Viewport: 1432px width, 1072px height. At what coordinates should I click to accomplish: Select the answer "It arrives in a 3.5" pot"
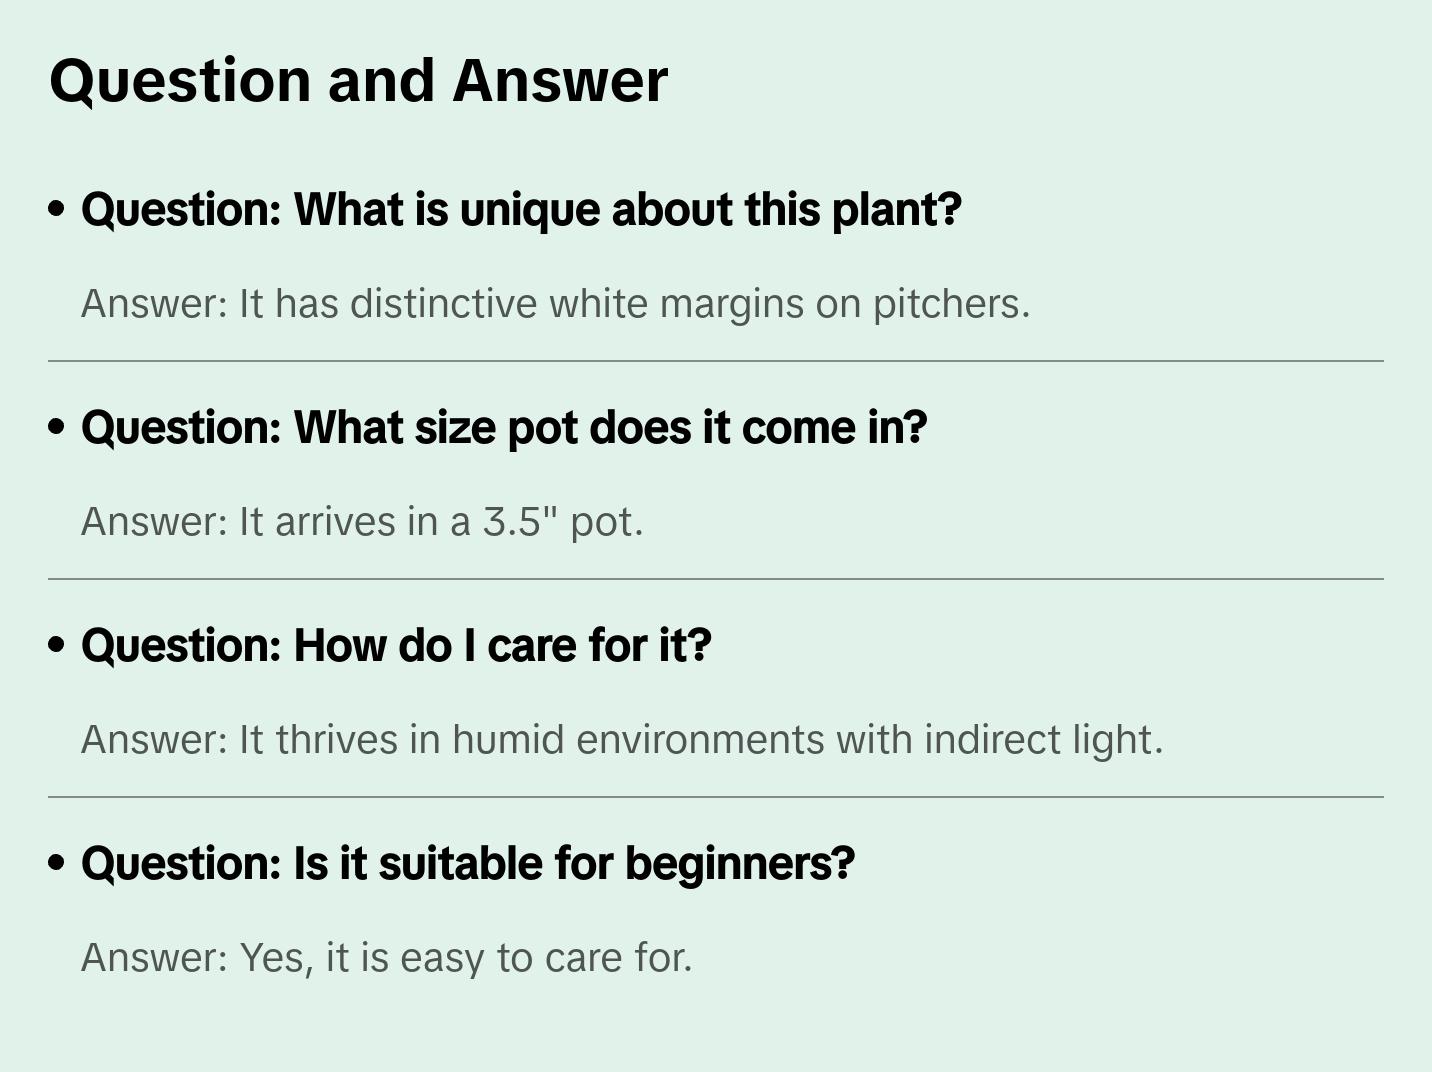click(362, 522)
